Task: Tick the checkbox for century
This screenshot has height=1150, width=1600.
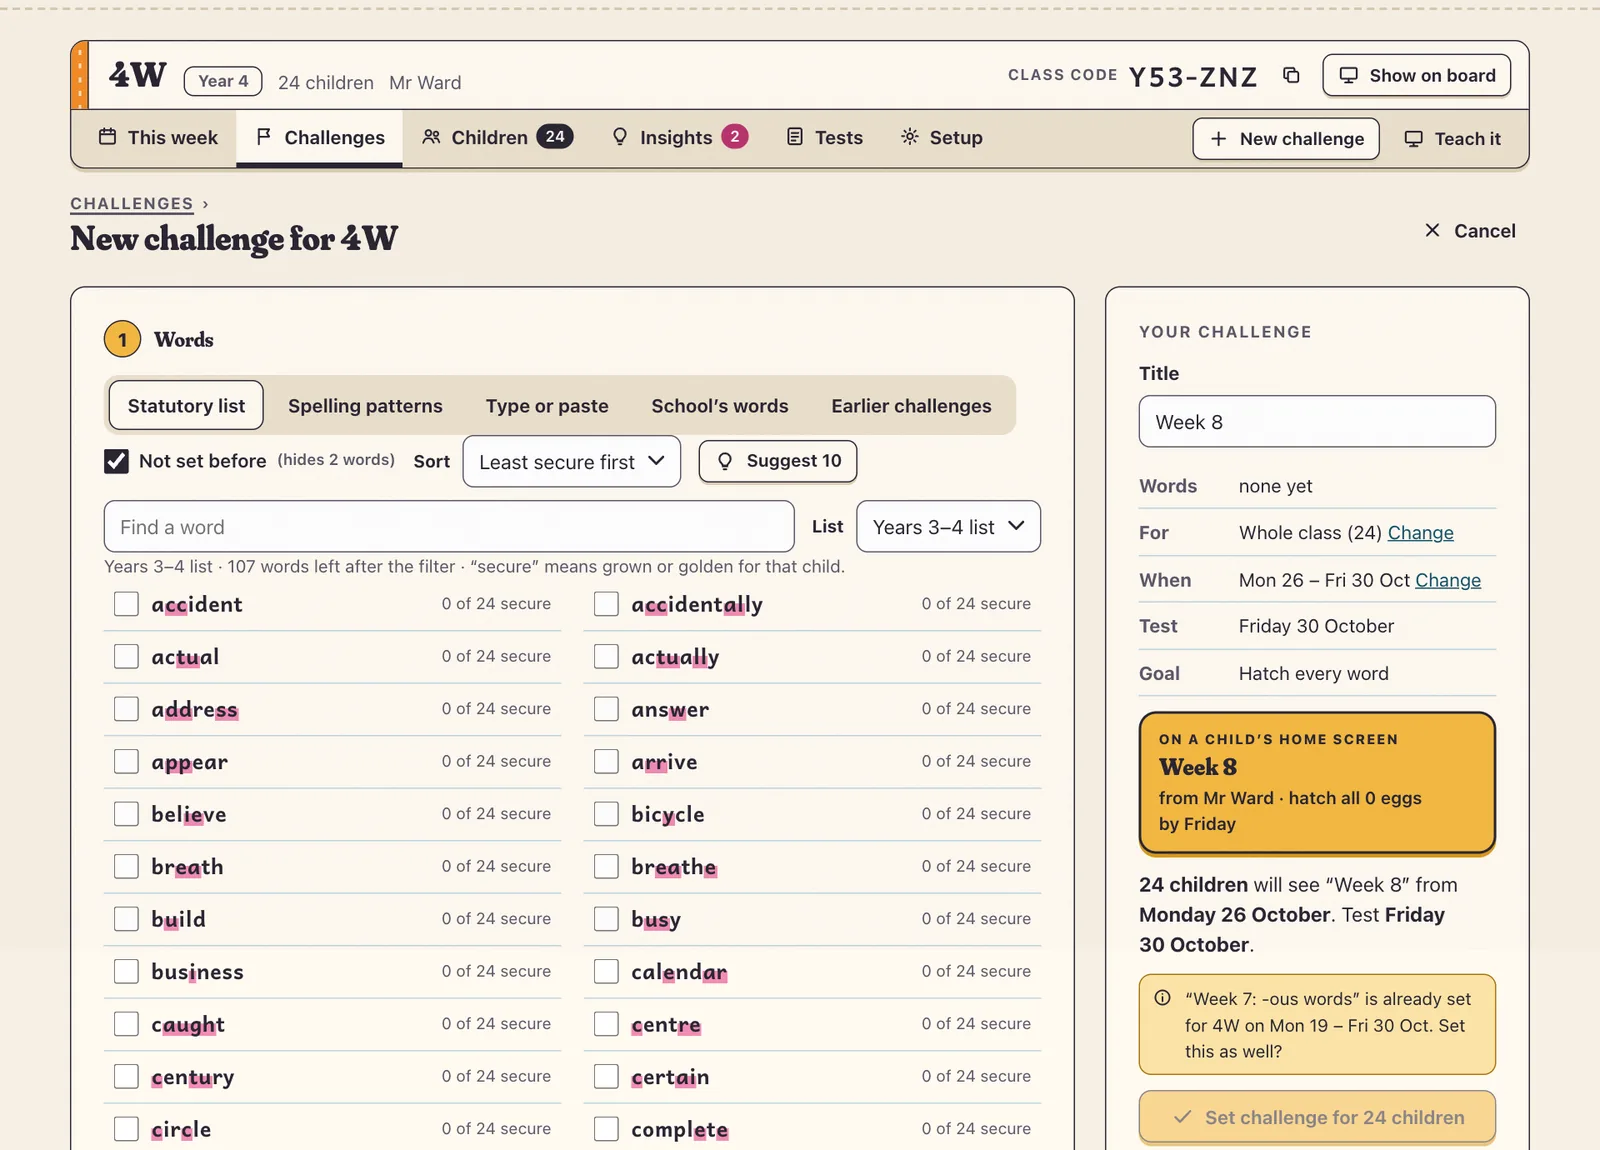Action: (x=126, y=1076)
